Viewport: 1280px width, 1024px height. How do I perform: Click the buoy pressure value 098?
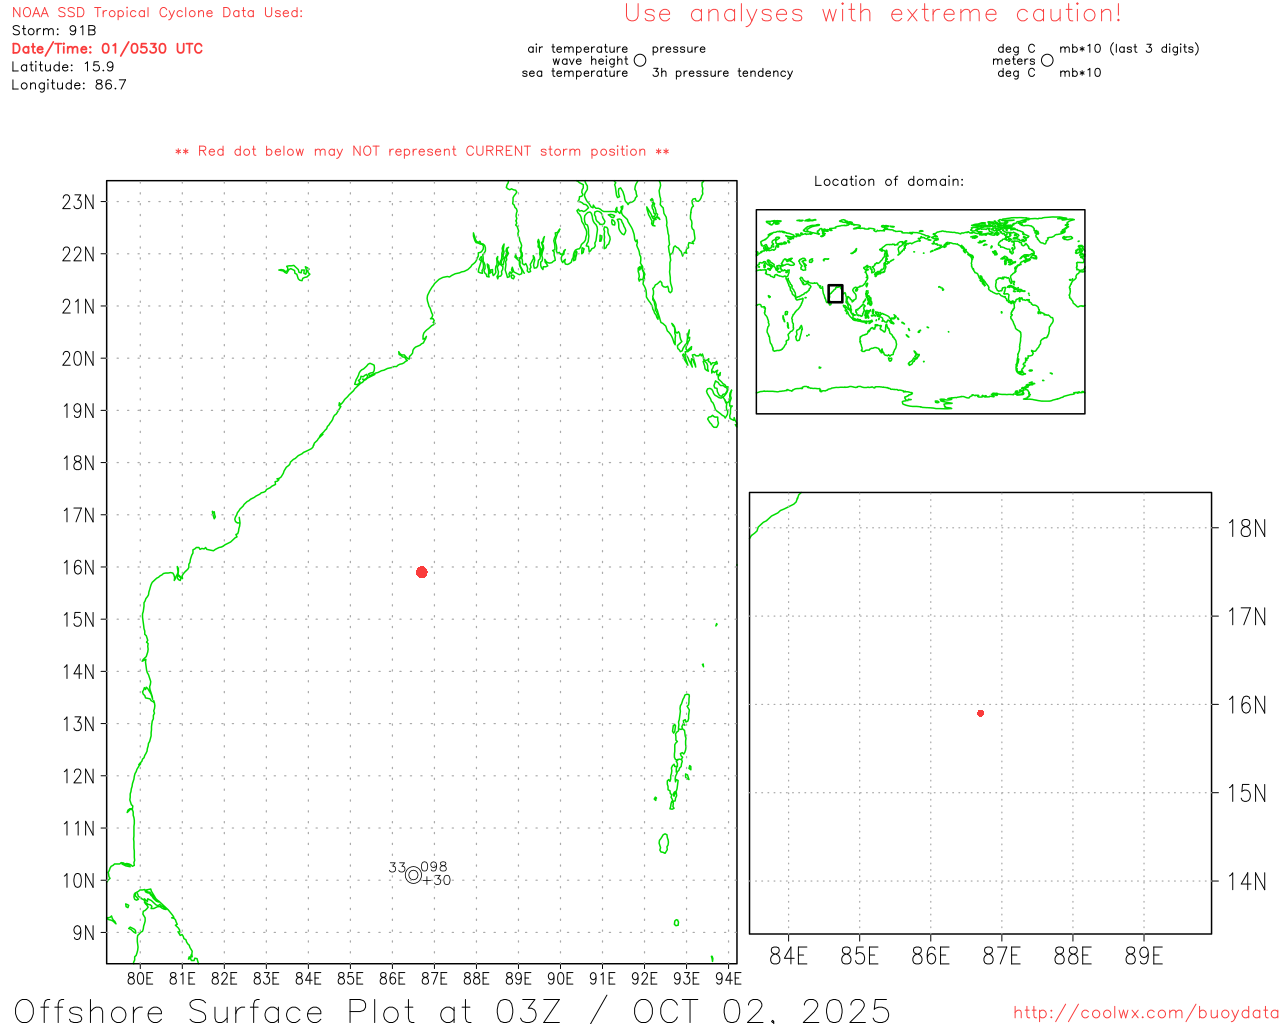click(434, 867)
